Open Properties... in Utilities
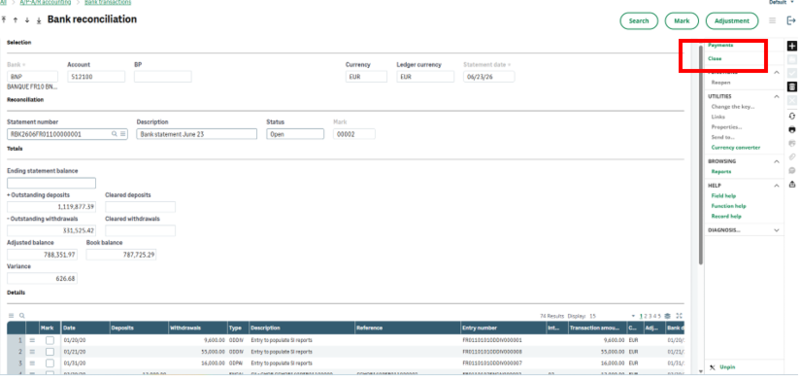800x381 pixels. click(727, 127)
